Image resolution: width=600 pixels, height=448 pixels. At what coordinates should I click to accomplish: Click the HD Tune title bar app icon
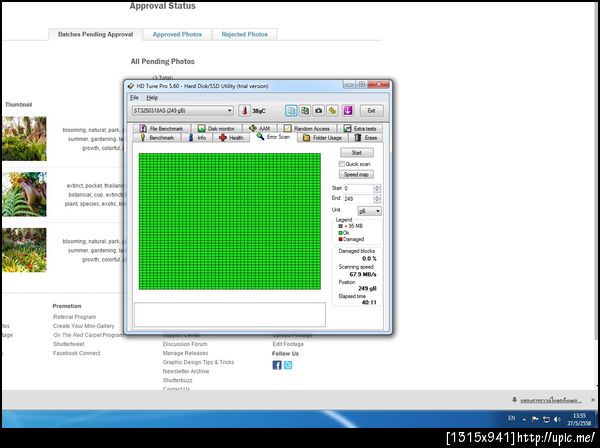pos(130,86)
